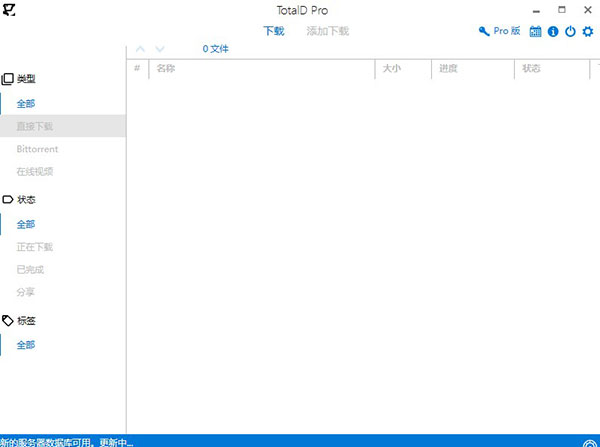
Task: Open the 下载 tab
Action: point(274,31)
